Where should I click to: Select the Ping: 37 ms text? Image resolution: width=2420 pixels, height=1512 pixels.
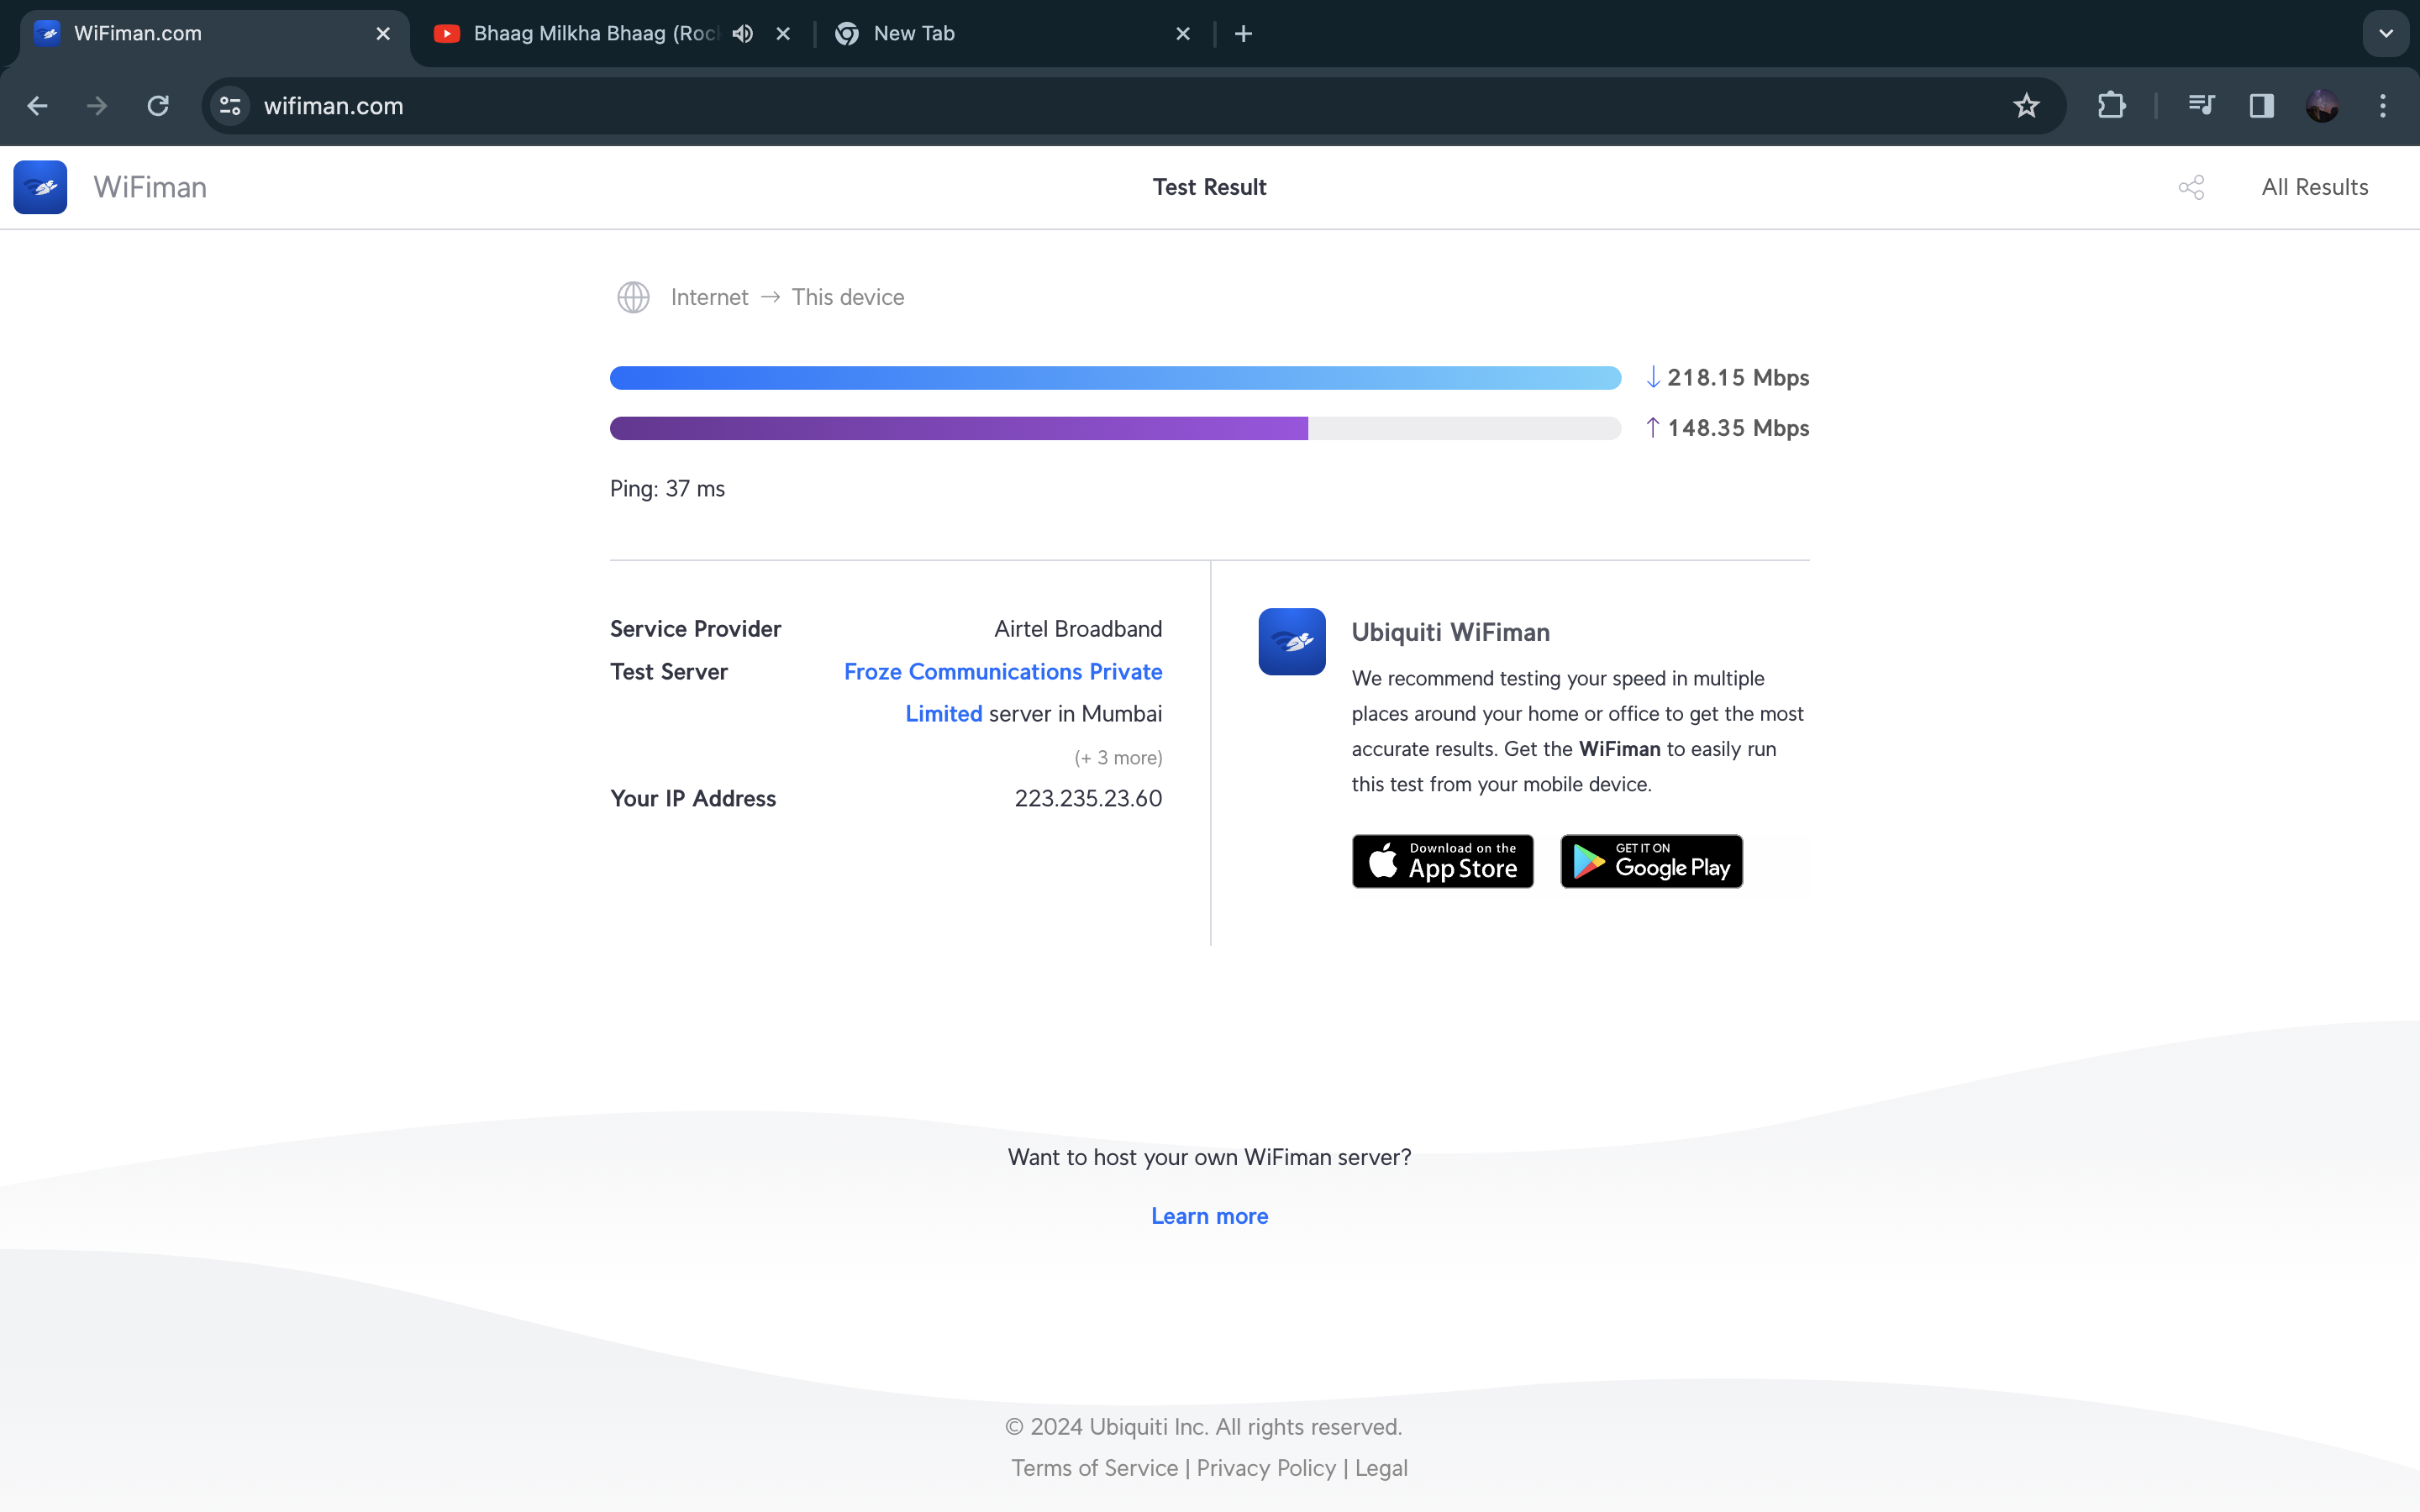[x=667, y=489]
